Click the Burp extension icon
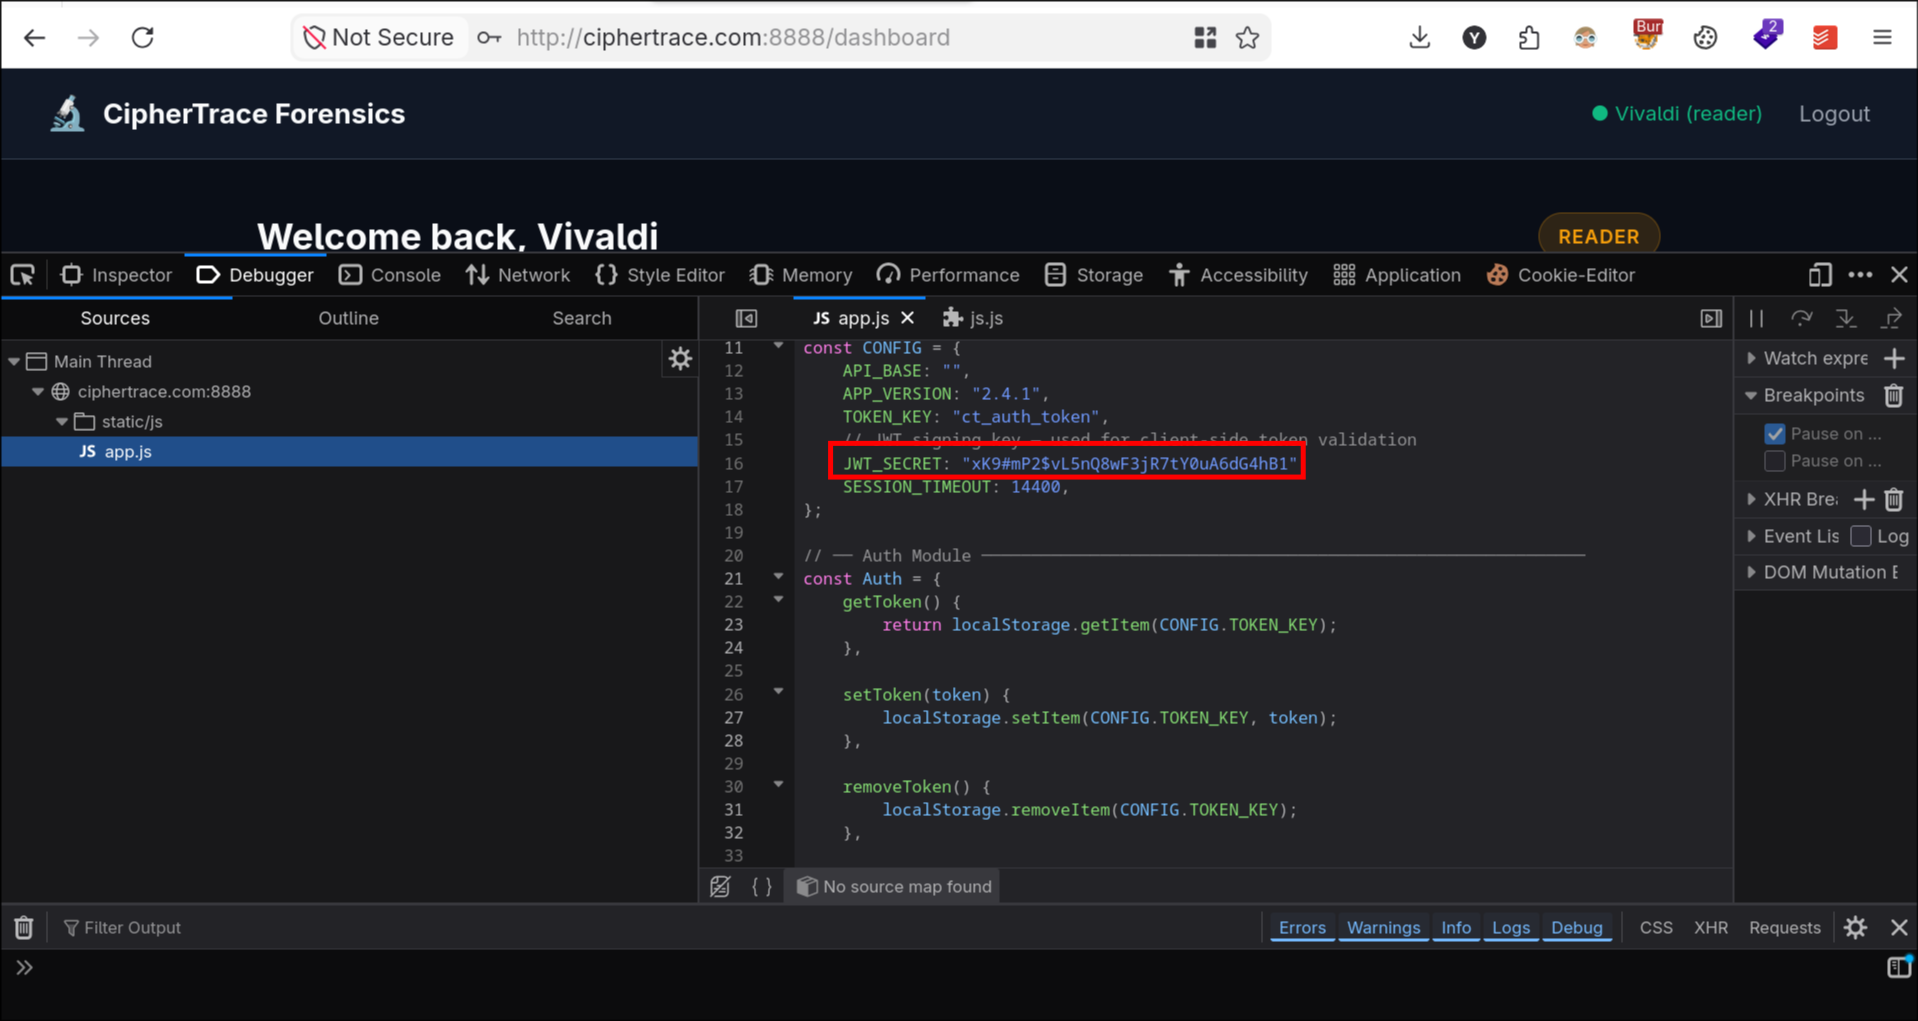 click(1647, 35)
